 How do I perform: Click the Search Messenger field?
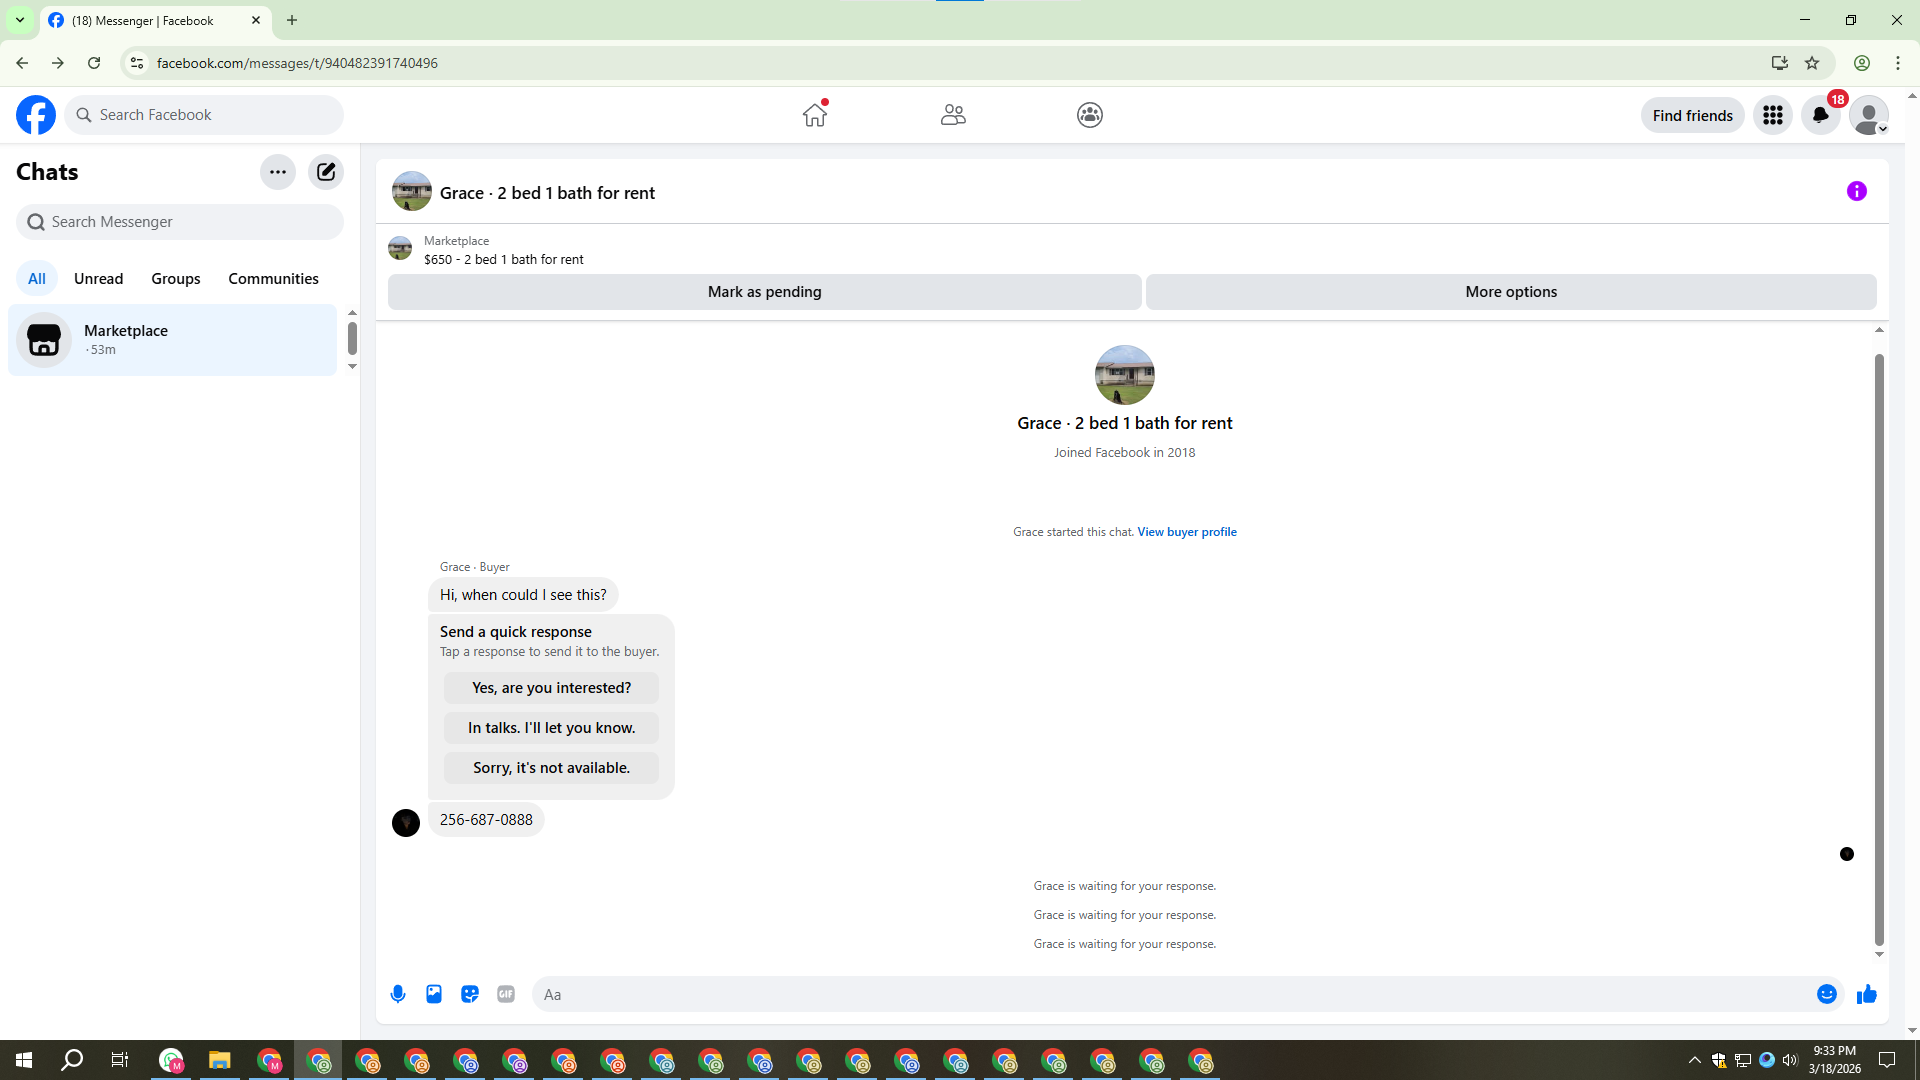[x=180, y=222]
